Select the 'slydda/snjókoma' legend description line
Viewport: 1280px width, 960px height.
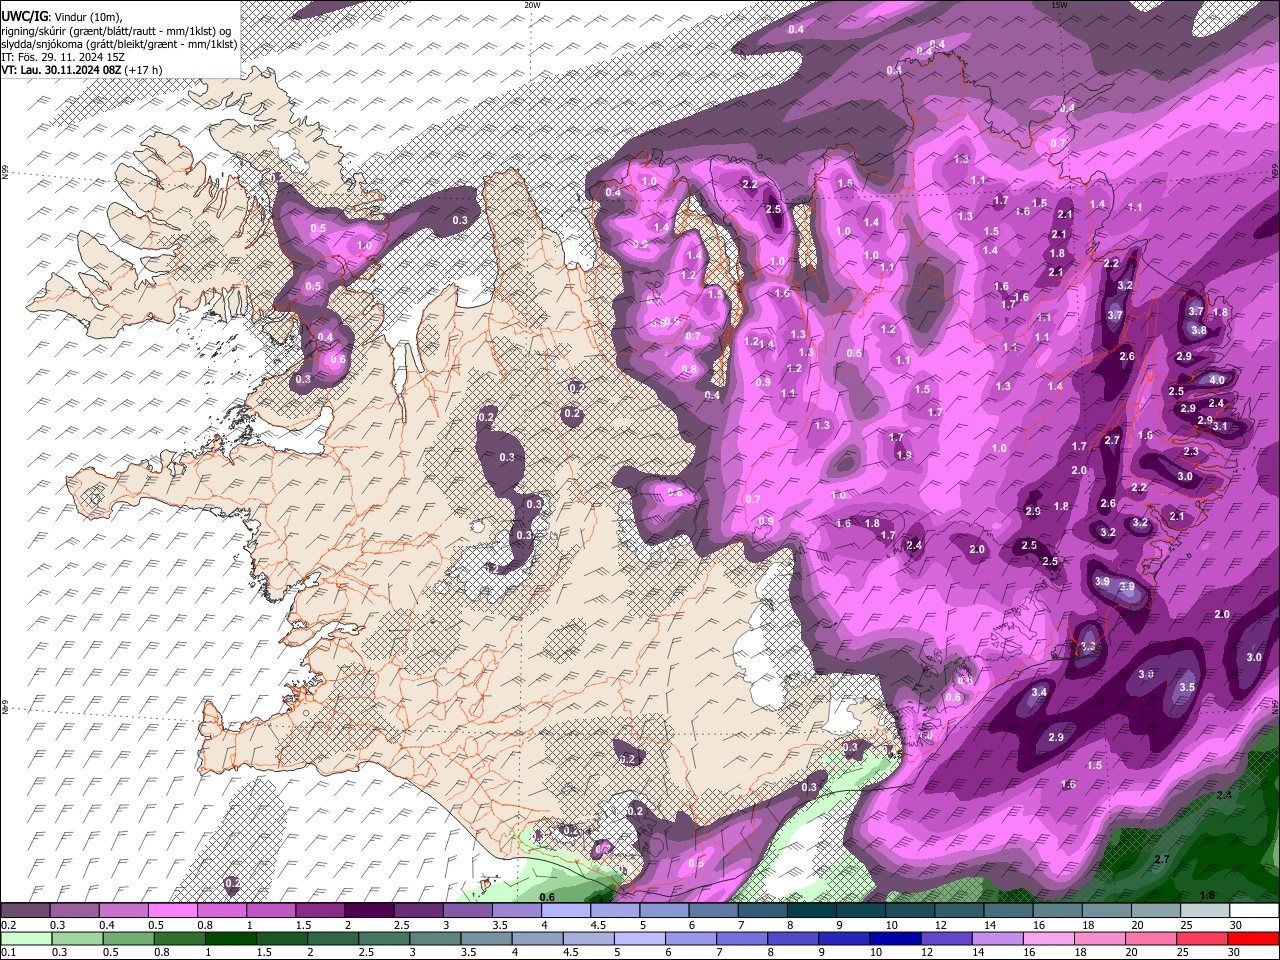pos(119,44)
